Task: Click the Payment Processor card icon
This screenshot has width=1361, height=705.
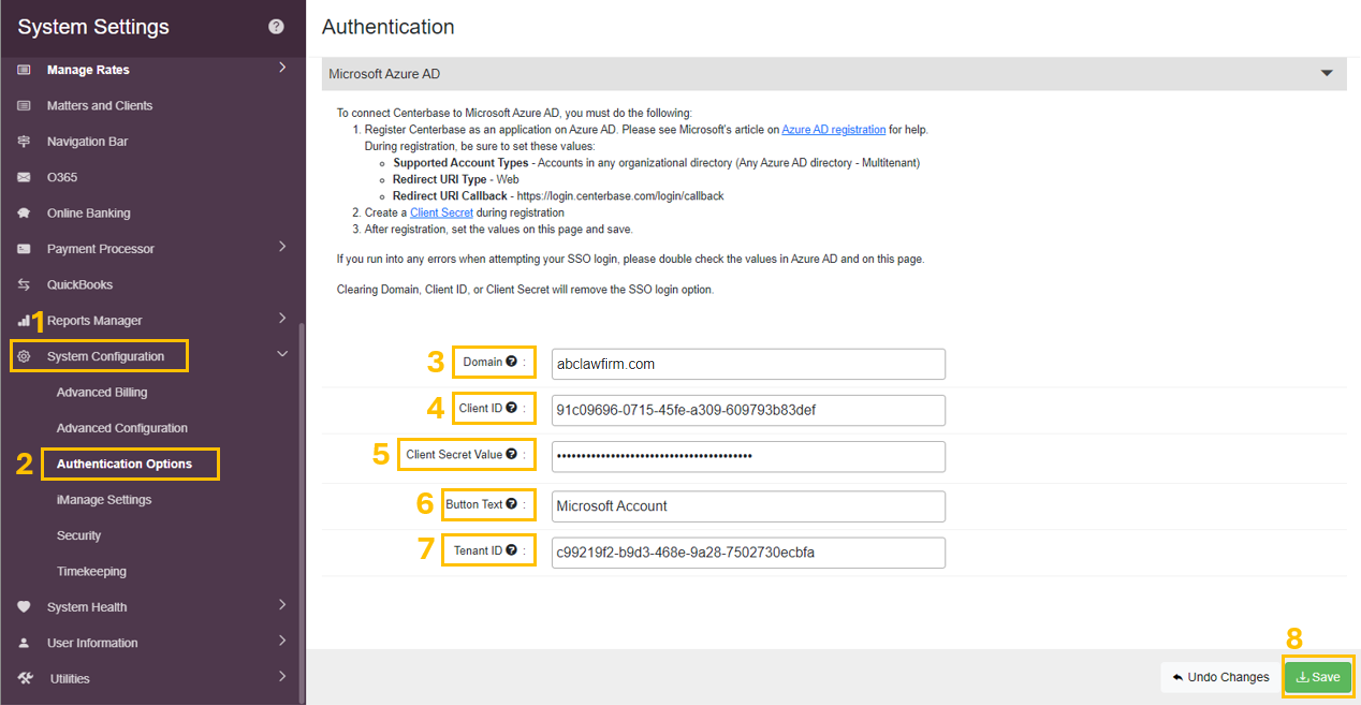Action: click(24, 249)
